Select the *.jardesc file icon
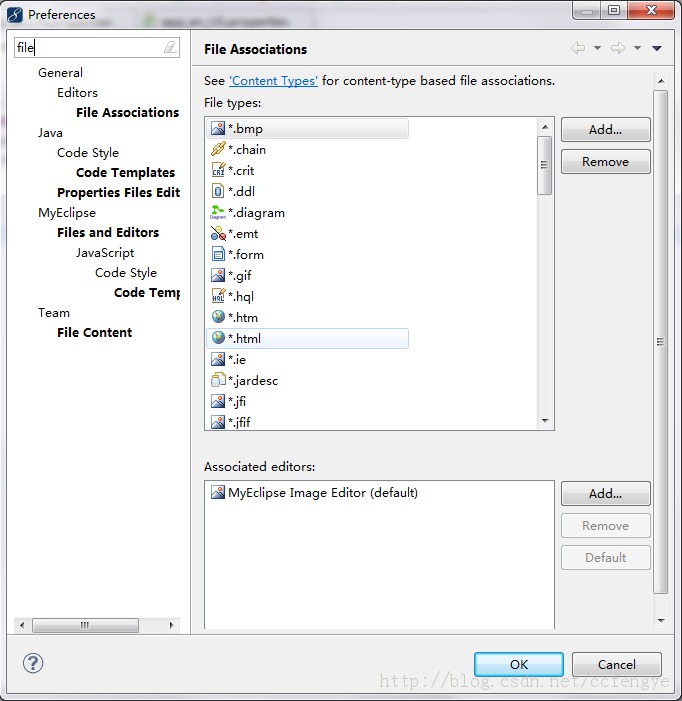The width and height of the screenshot is (682, 701). click(x=218, y=381)
